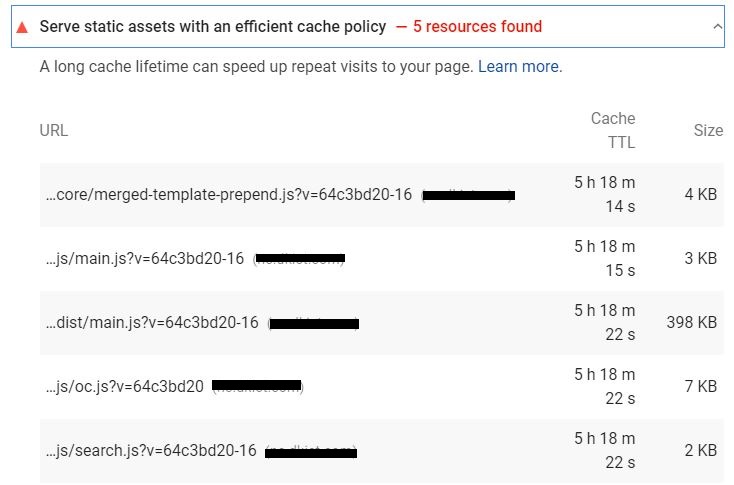Click the red warning triangle icon
Viewport: 734px width, 485px height.
[22, 27]
